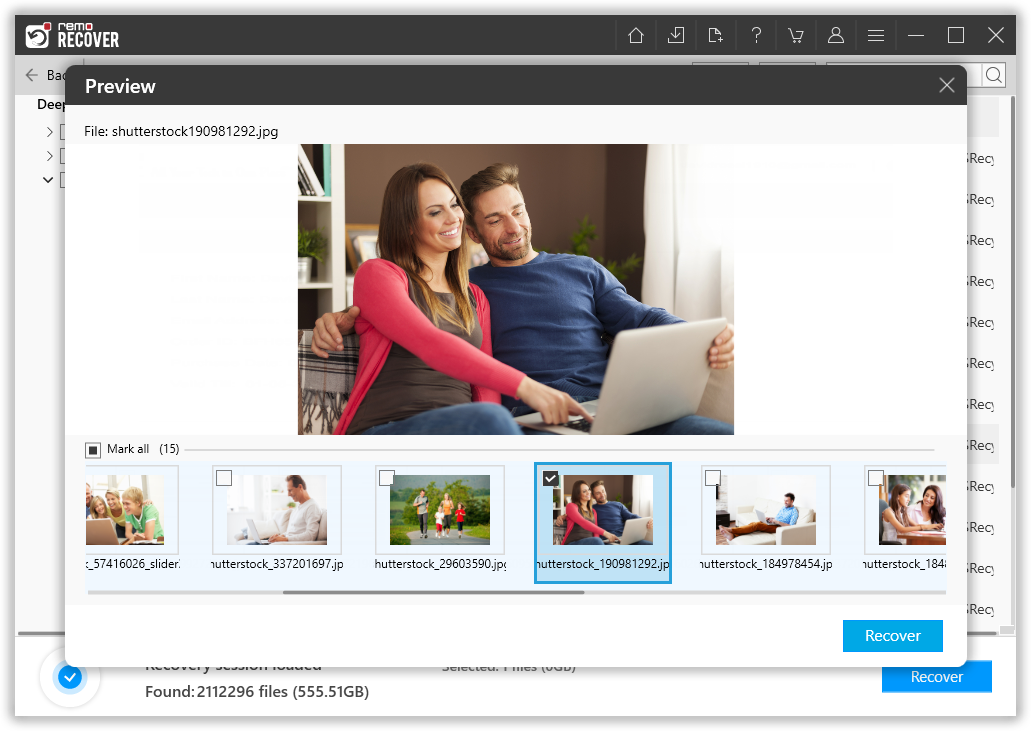Open the user account icon
This screenshot has width=1031, height=731.
coord(836,34)
